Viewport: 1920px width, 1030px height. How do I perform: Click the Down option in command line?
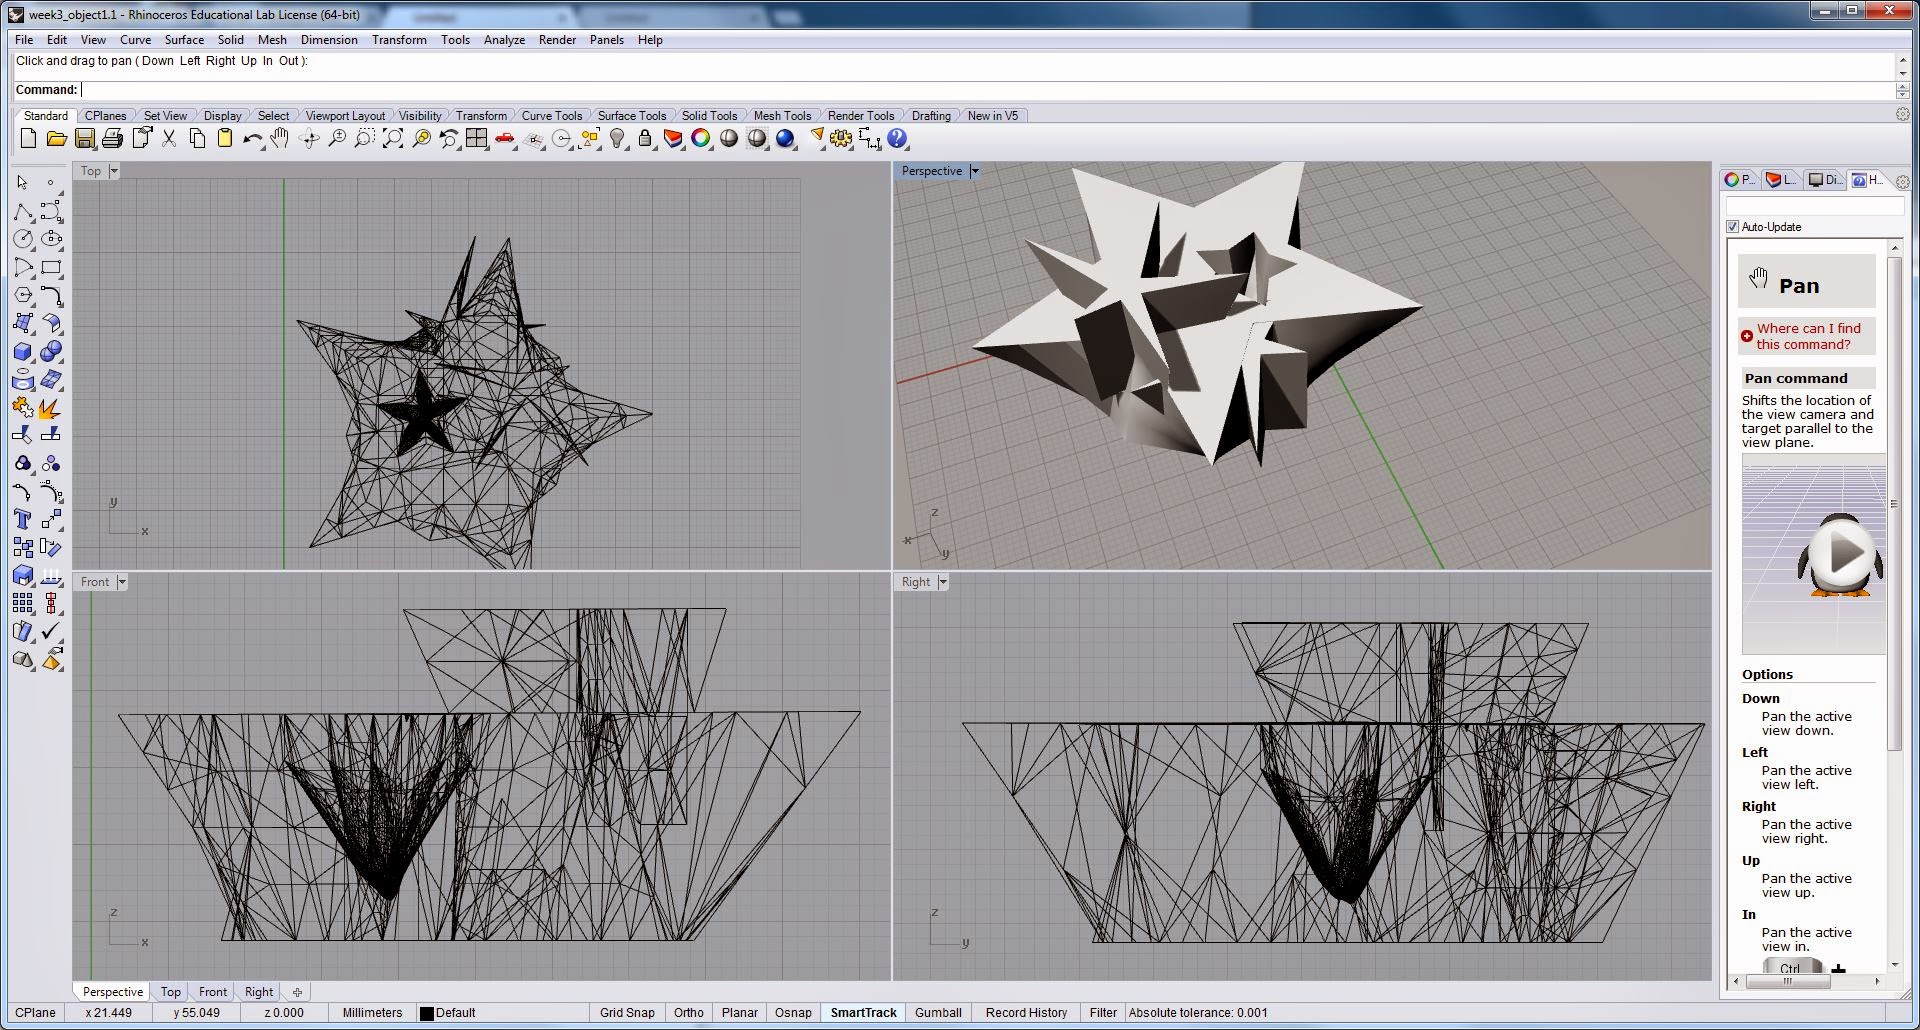tap(157, 61)
